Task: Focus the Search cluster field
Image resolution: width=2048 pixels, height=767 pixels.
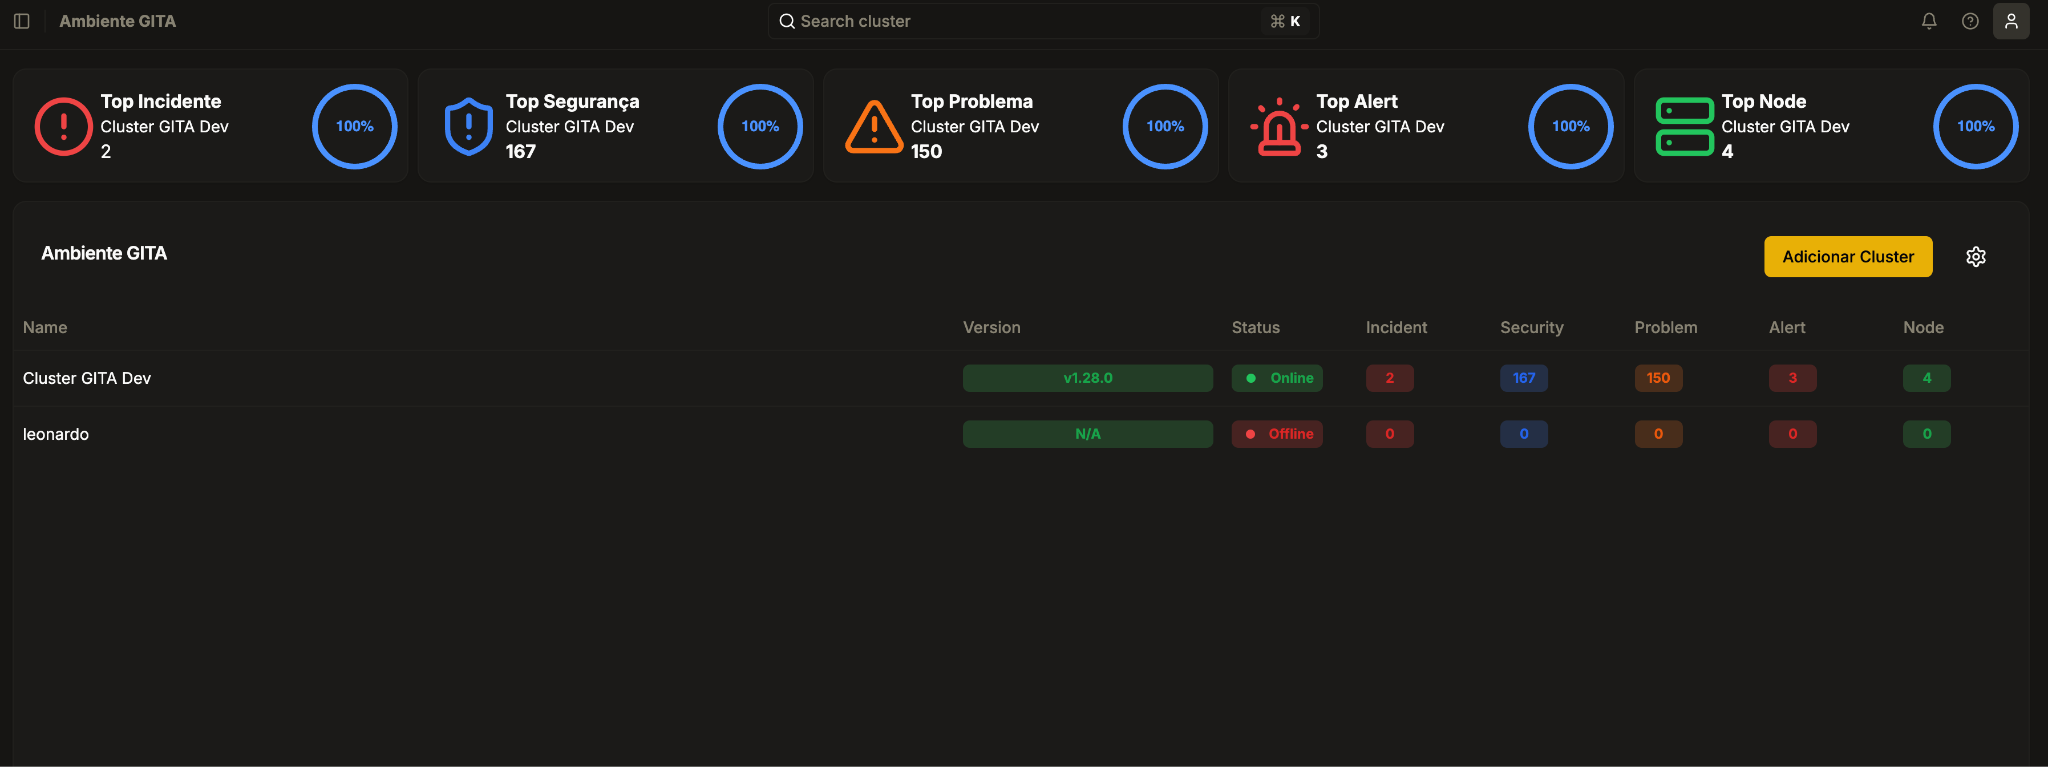Action: point(1043,21)
